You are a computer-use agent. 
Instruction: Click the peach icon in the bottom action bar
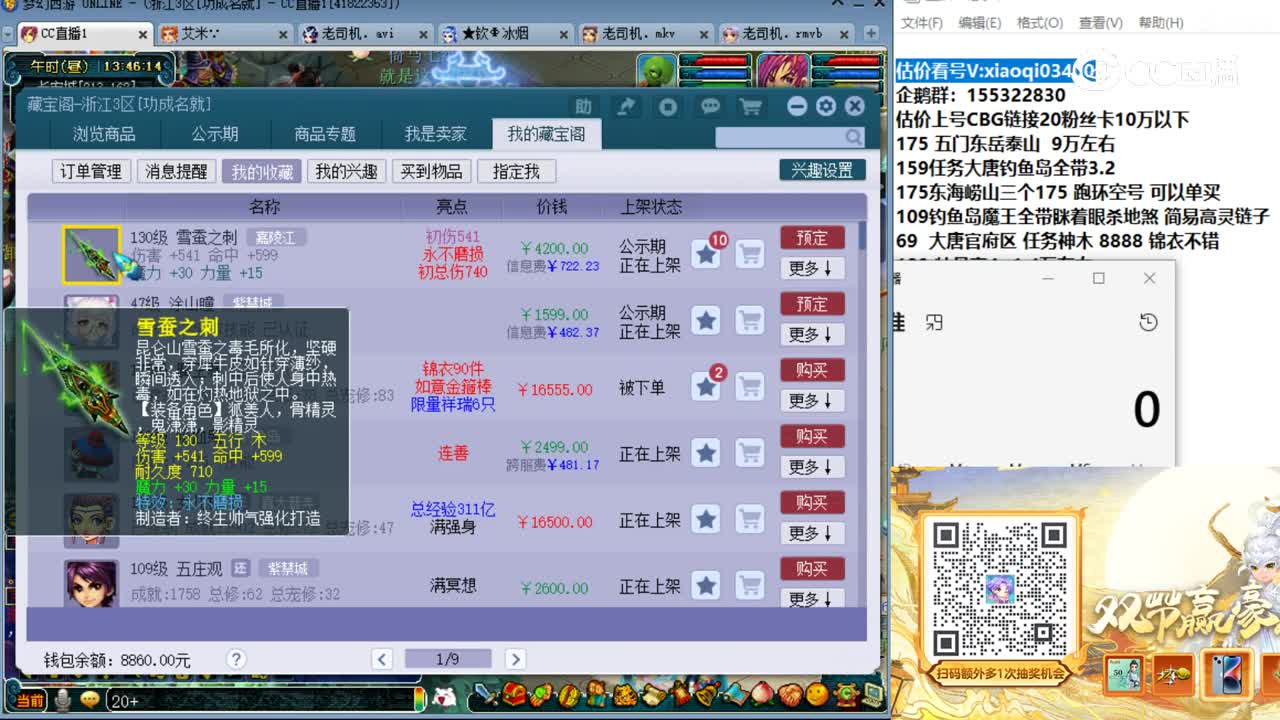click(x=762, y=693)
